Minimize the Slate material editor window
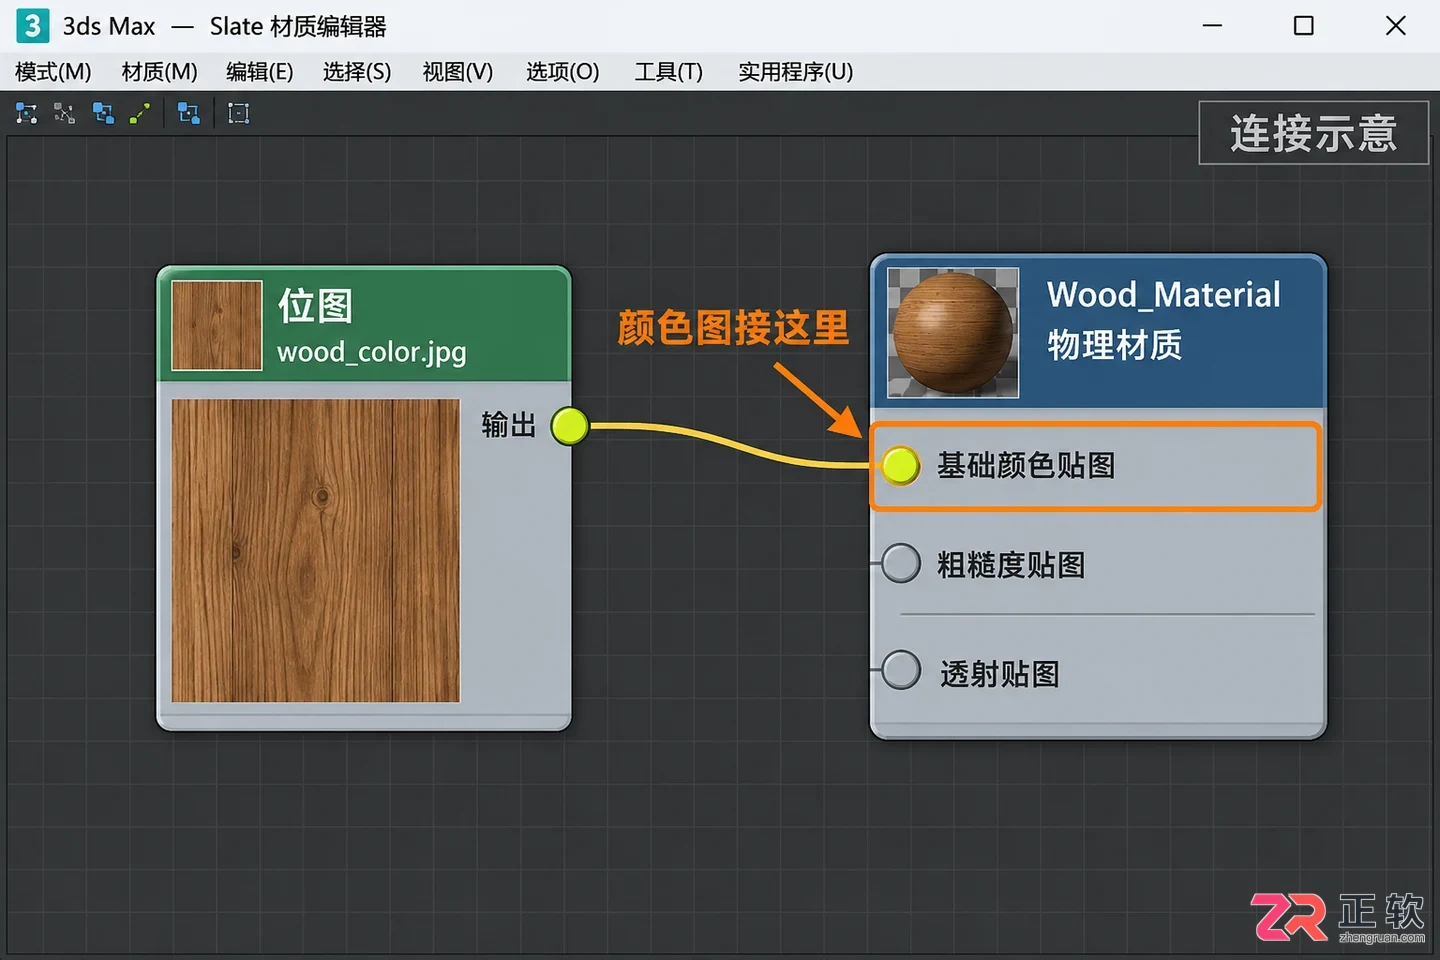Screen dimensions: 1440x960 [x=1212, y=26]
